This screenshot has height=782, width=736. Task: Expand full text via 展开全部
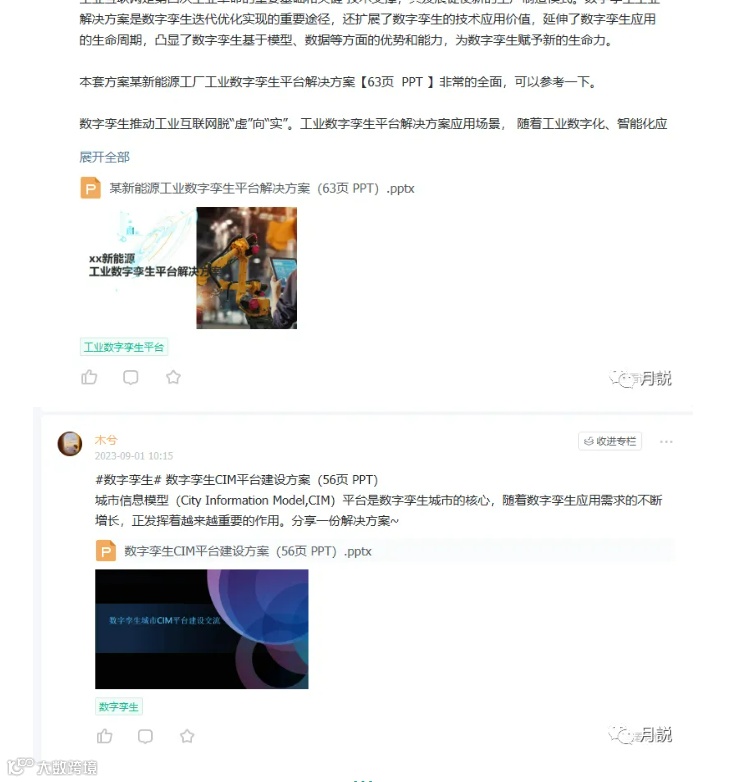point(104,157)
